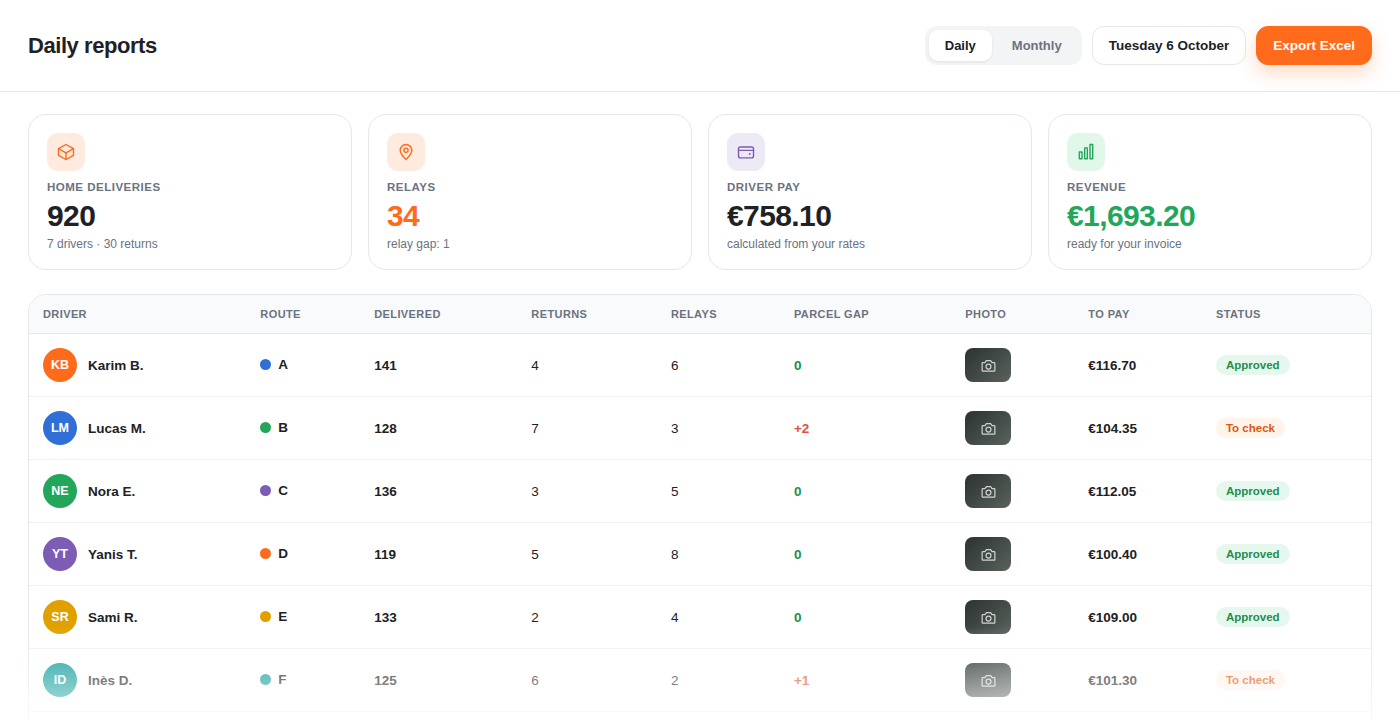Click Nora E.'s Approved status badge
Viewport: 1400px width, 720px height.
(1253, 491)
